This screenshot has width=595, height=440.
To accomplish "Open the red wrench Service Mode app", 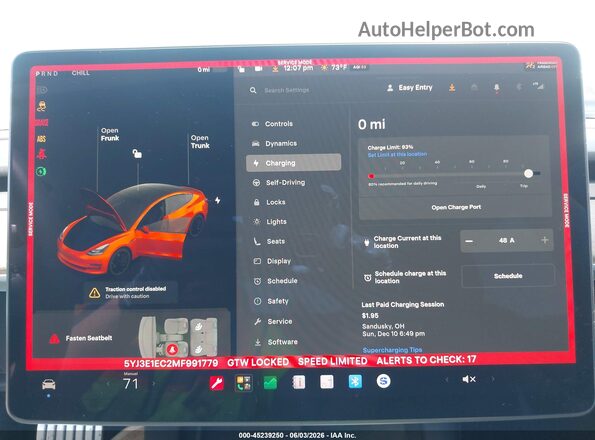I will click(217, 383).
